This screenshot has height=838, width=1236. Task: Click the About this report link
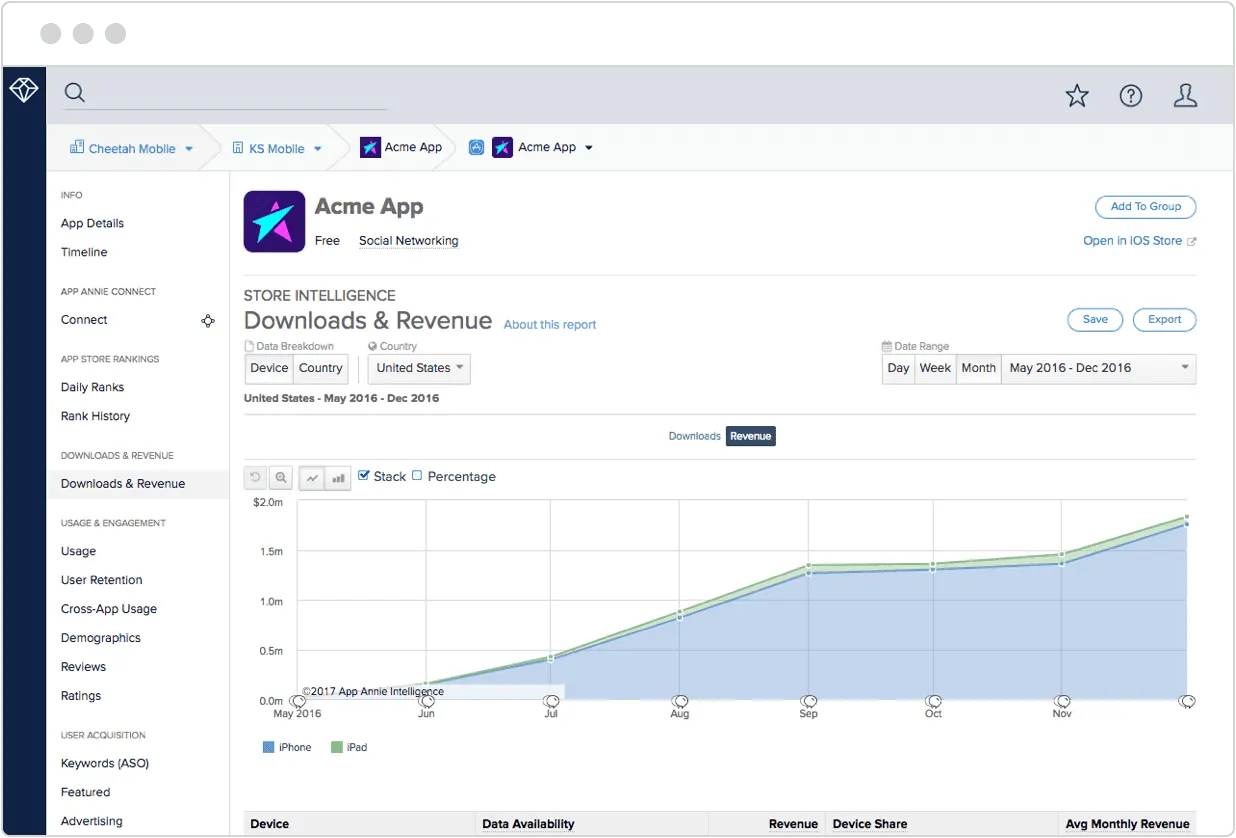550,325
